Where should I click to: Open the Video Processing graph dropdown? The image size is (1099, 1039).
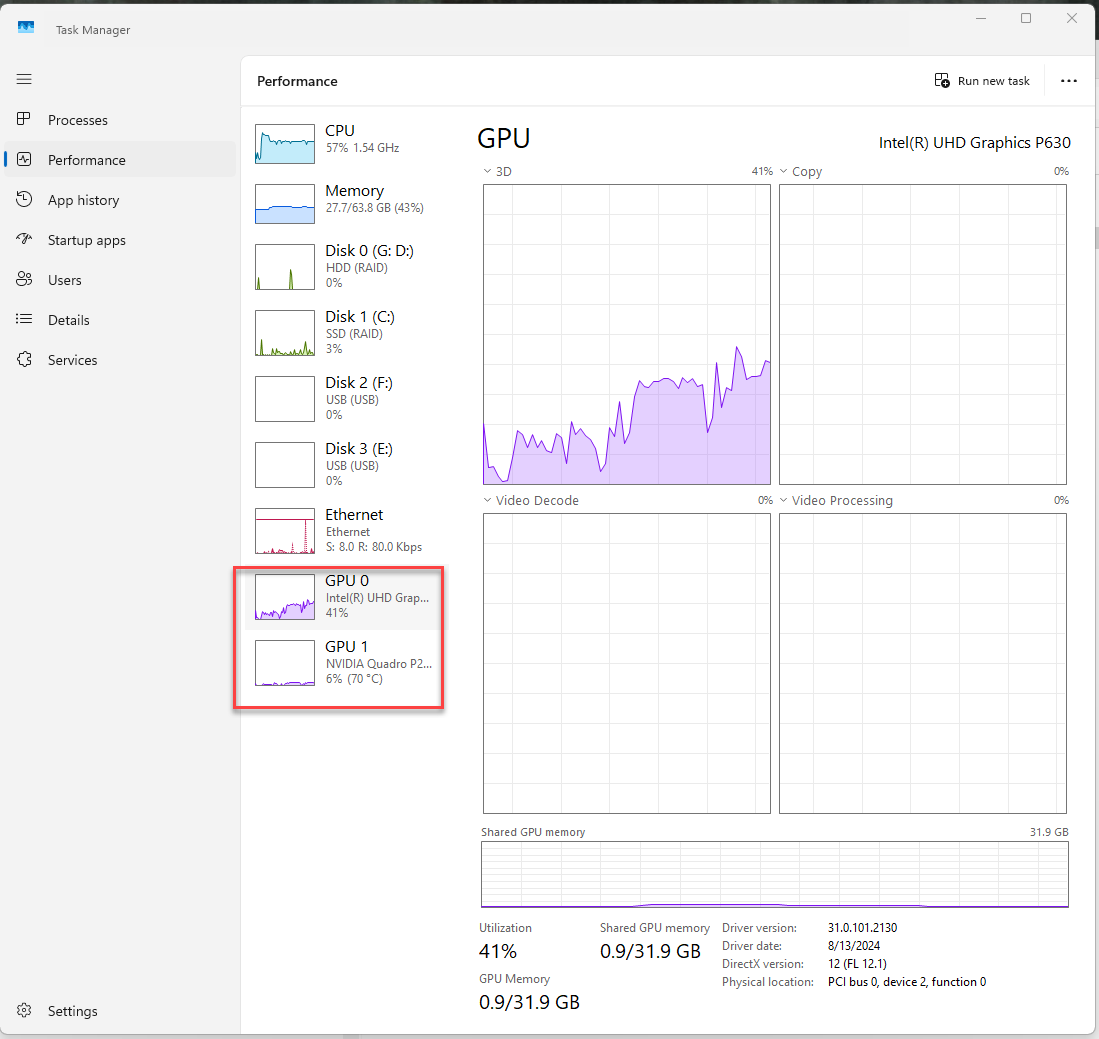coord(784,500)
